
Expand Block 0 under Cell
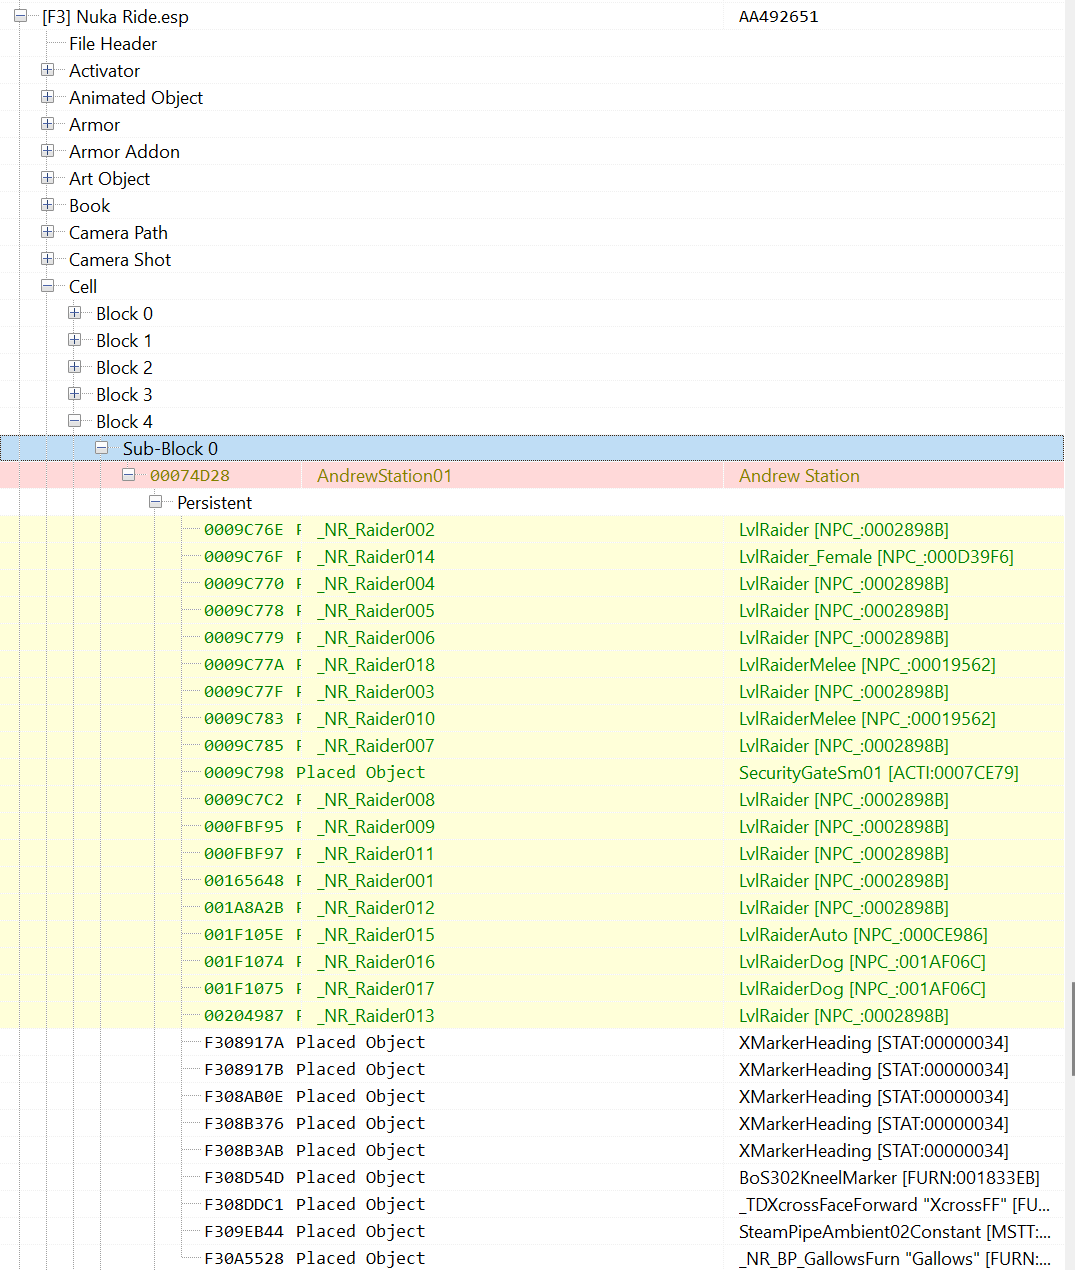(74, 313)
